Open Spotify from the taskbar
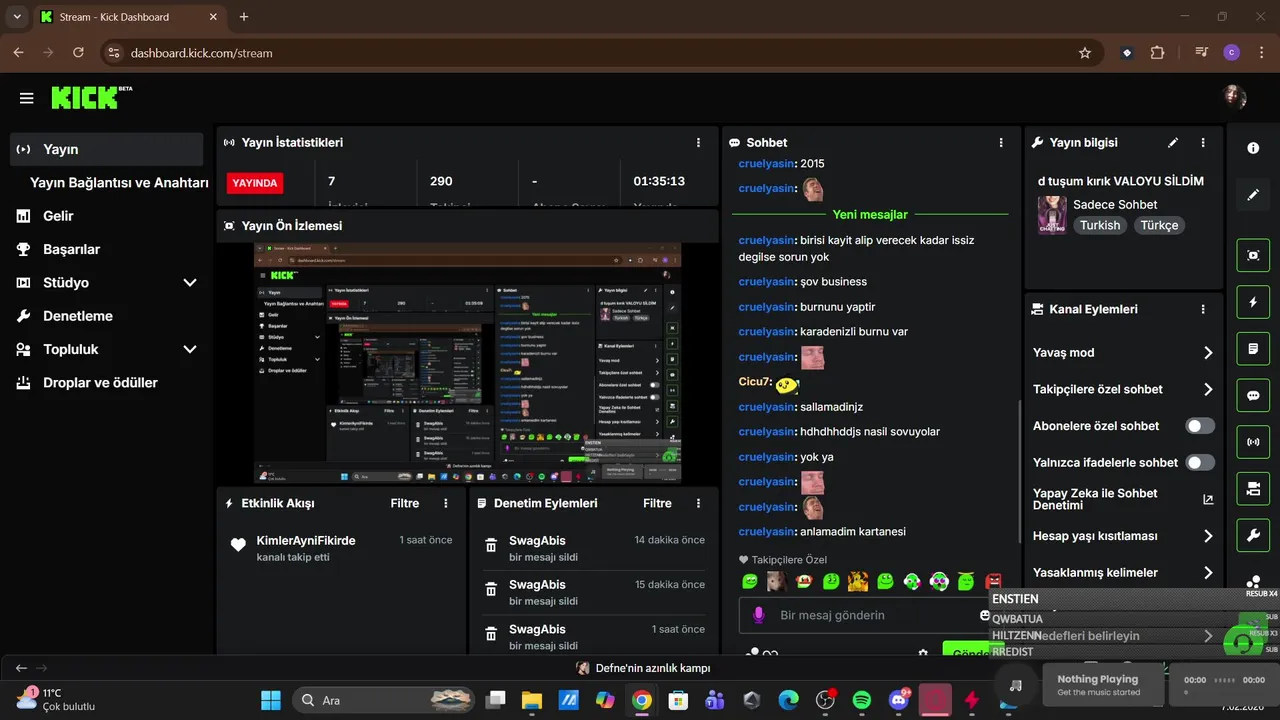The image size is (1280, 720). tap(862, 700)
